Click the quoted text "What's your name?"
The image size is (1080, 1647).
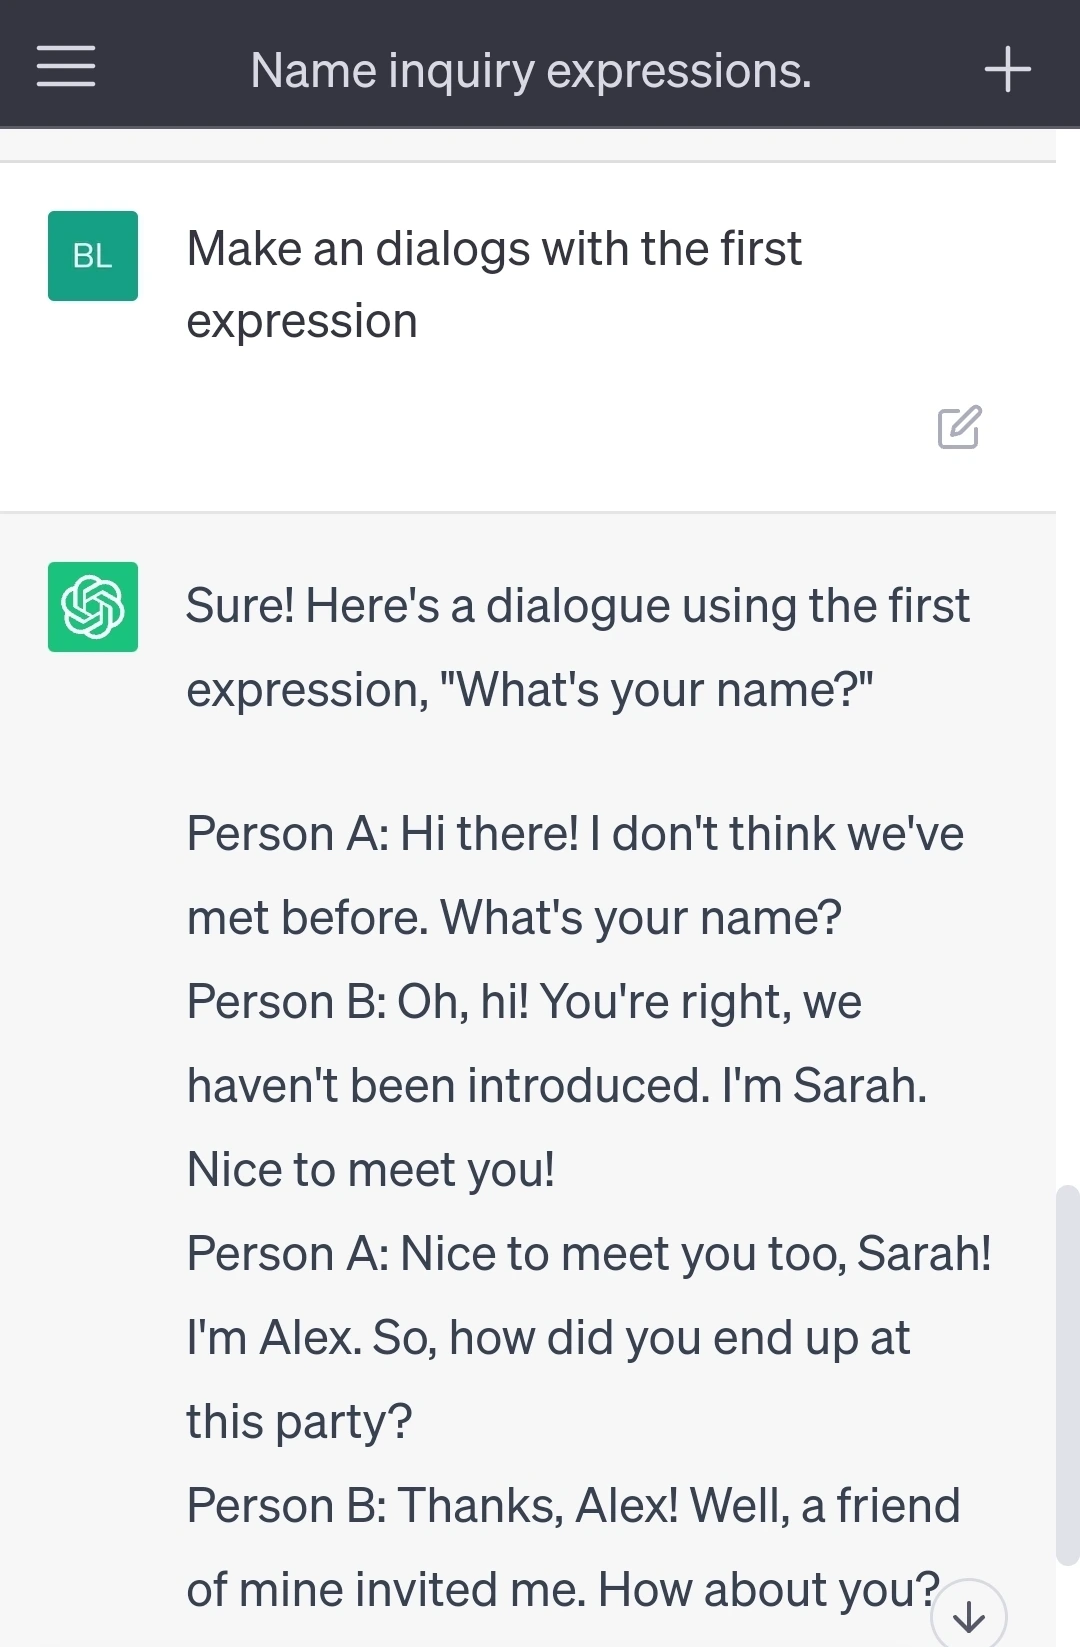[x=656, y=690]
